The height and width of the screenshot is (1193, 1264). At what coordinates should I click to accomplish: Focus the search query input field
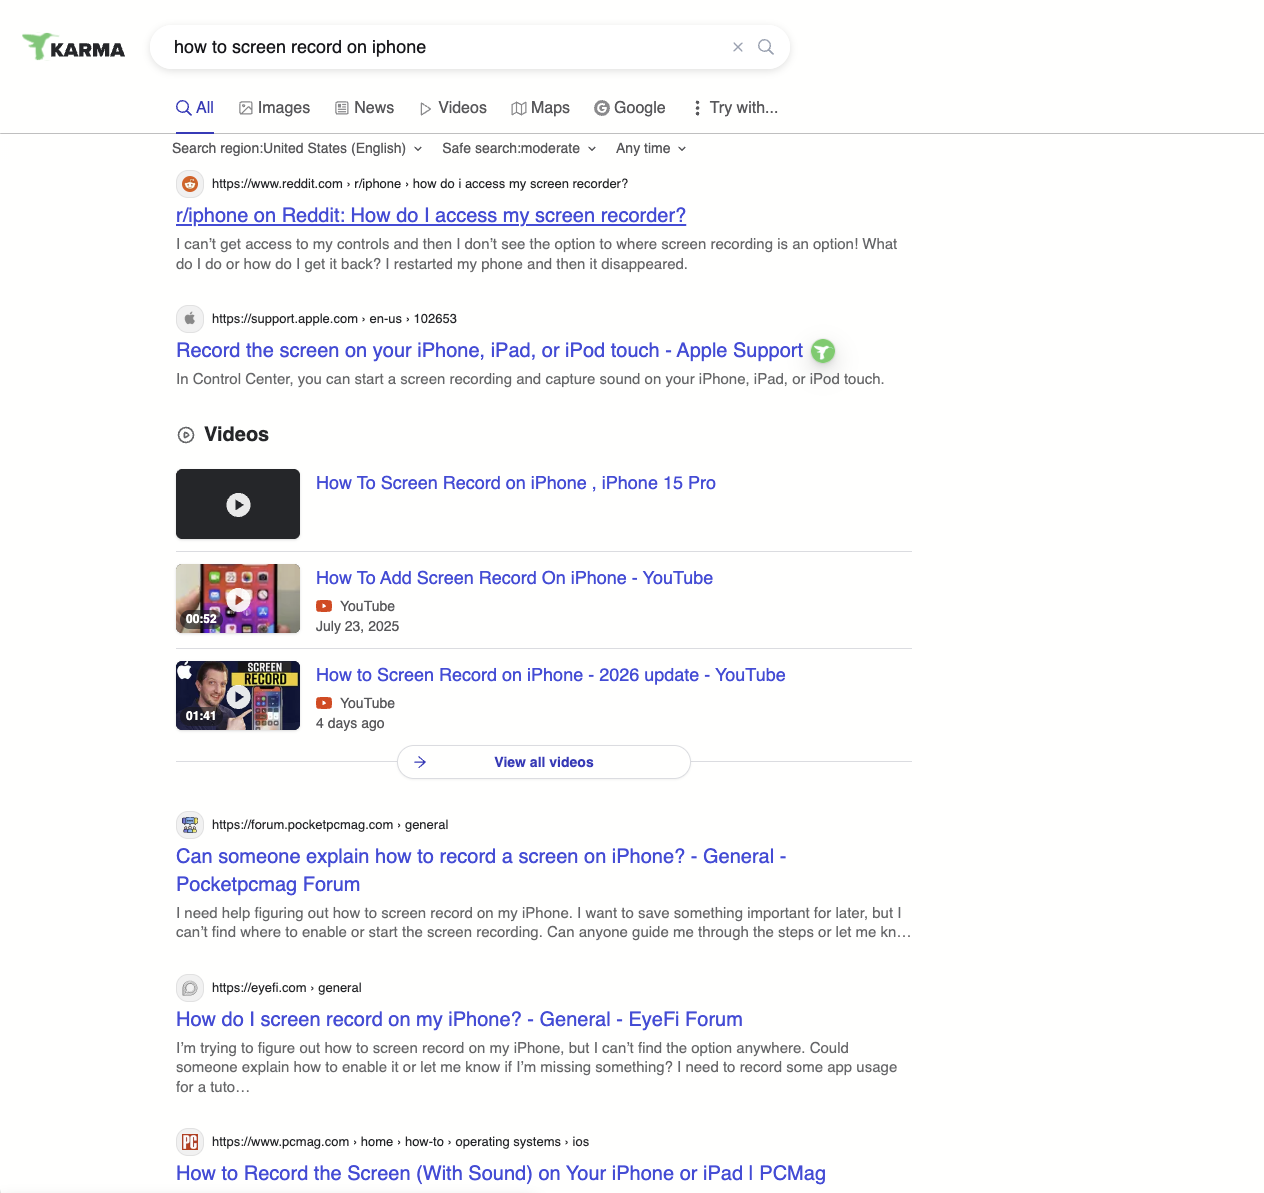tap(447, 47)
